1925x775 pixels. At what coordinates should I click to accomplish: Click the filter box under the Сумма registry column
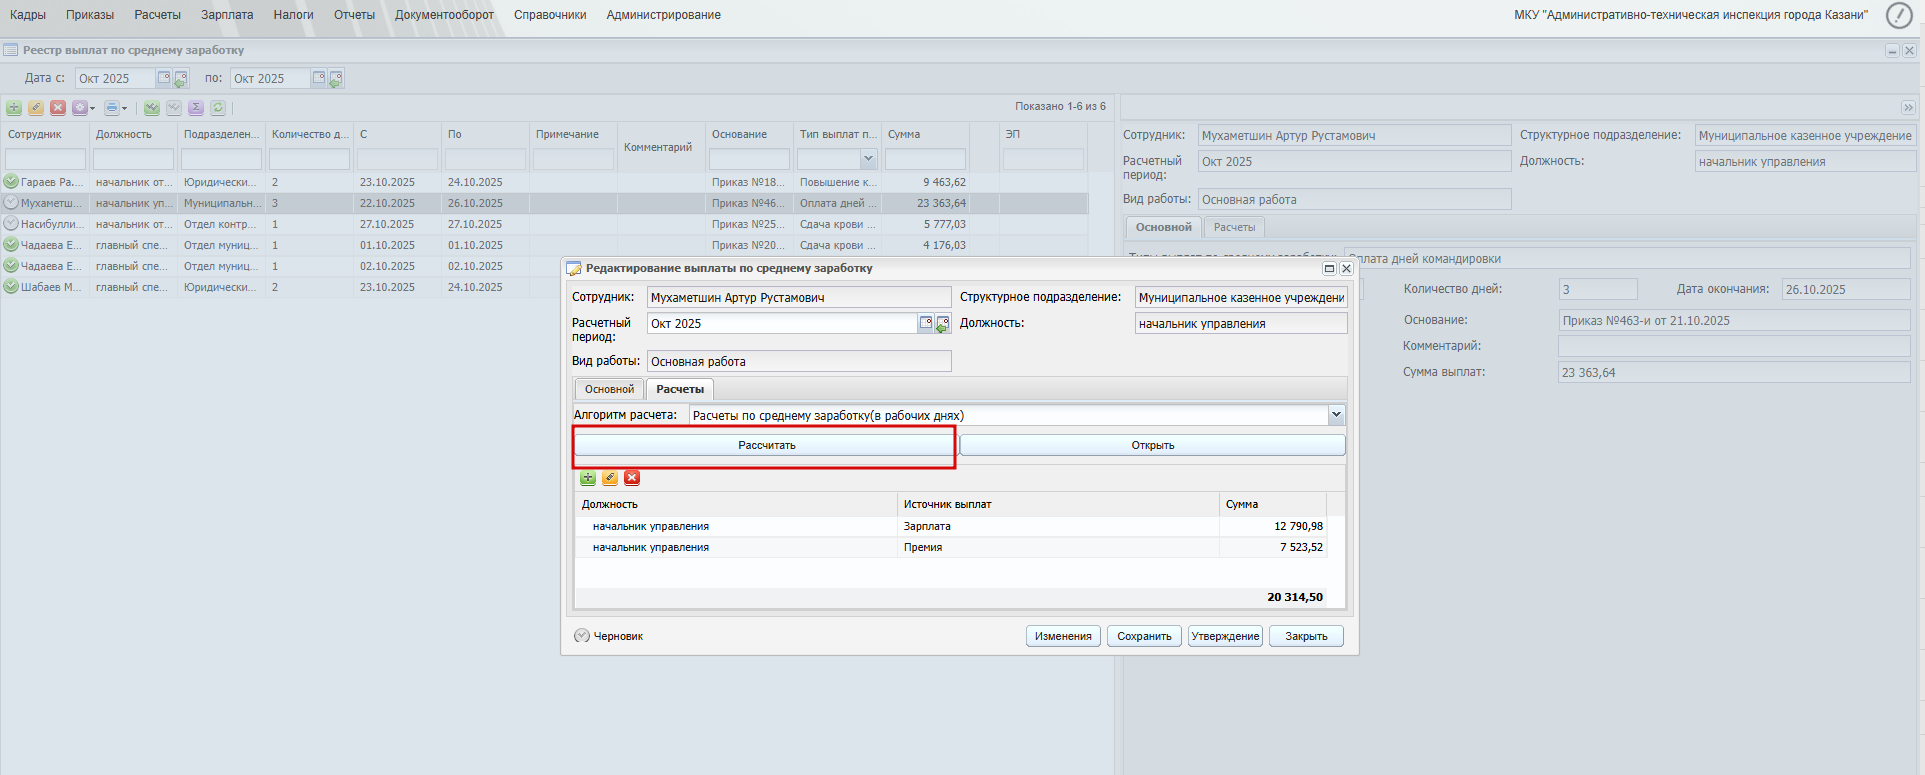point(925,159)
